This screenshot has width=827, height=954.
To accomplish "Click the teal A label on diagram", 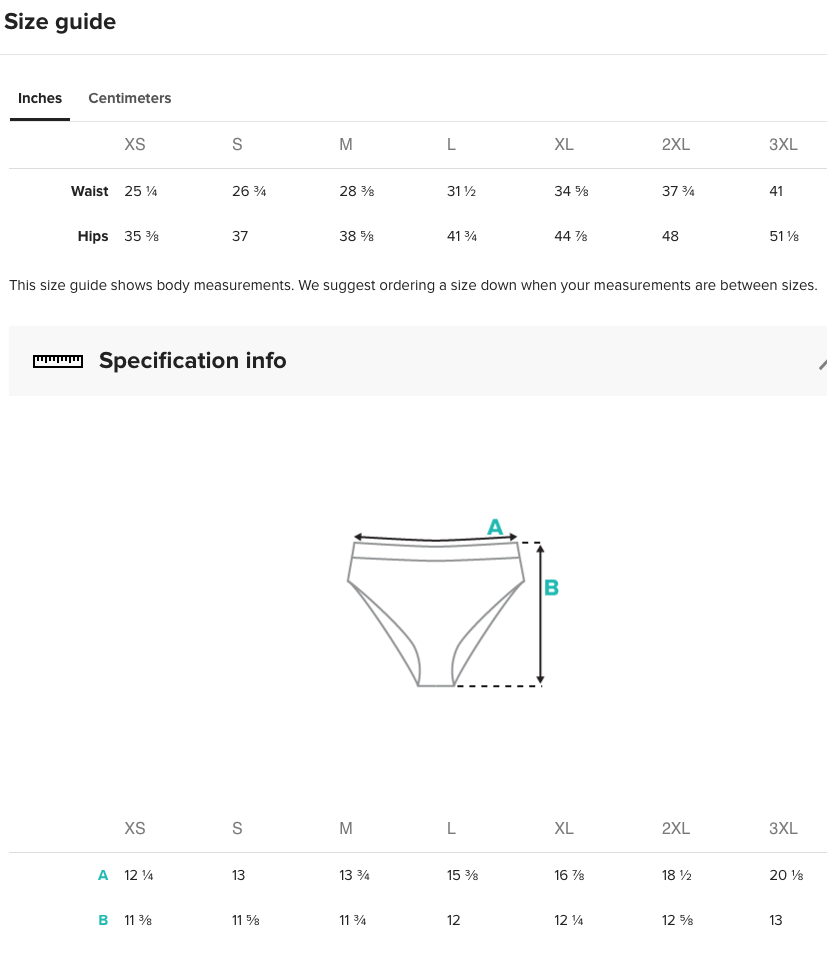I will pos(495,527).
